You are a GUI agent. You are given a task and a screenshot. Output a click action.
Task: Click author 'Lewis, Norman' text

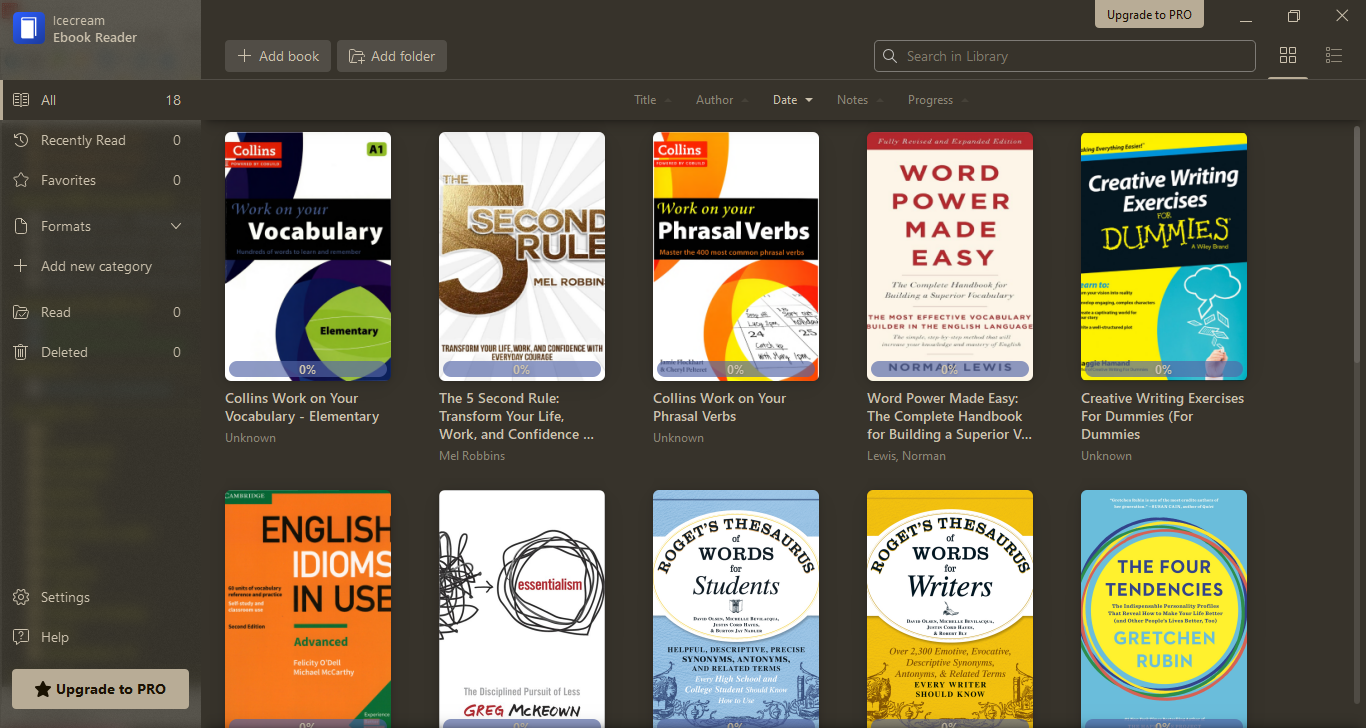click(x=906, y=456)
